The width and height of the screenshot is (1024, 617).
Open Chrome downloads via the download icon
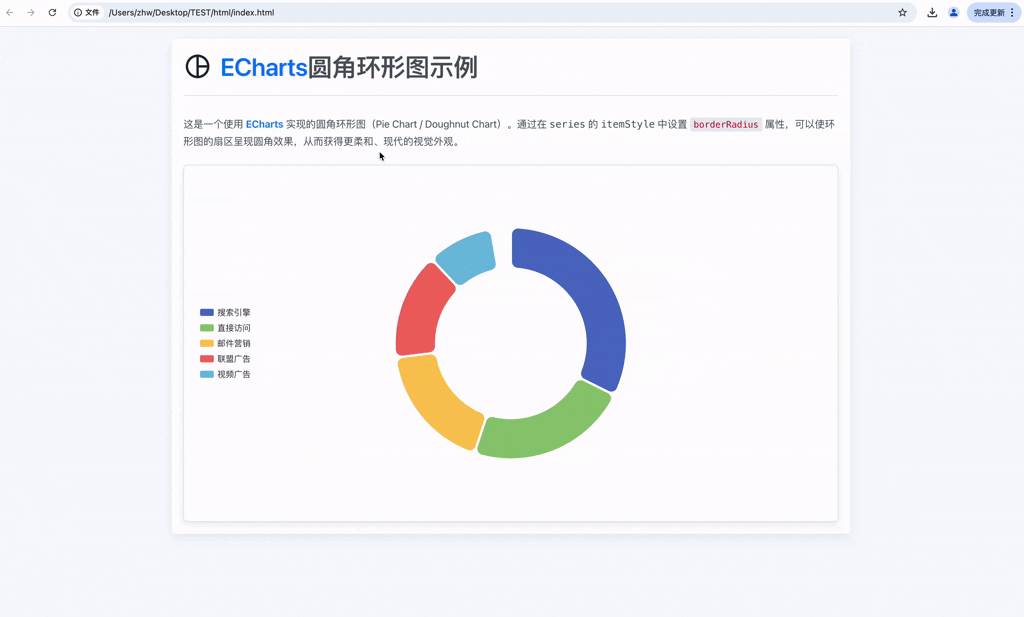click(x=931, y=12)
